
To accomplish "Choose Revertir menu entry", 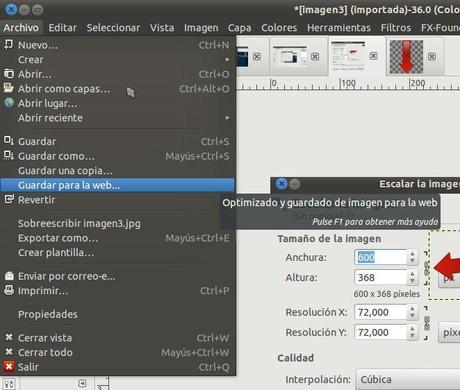I will click(117, 200).
